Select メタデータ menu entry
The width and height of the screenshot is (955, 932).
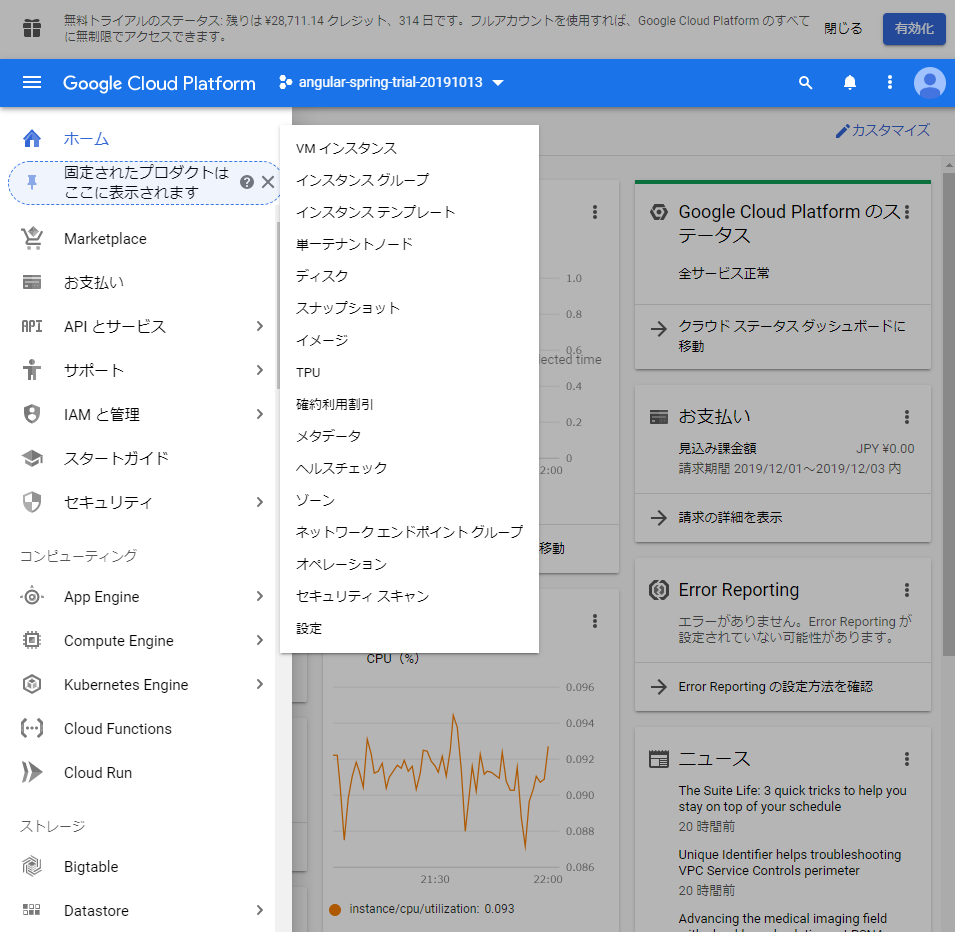(409, 436)
